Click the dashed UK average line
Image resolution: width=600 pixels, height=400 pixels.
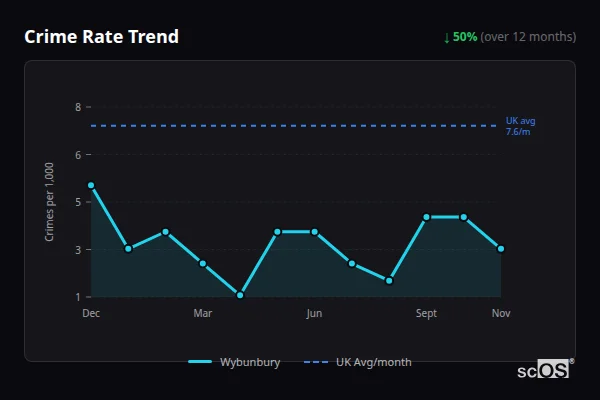293,126
